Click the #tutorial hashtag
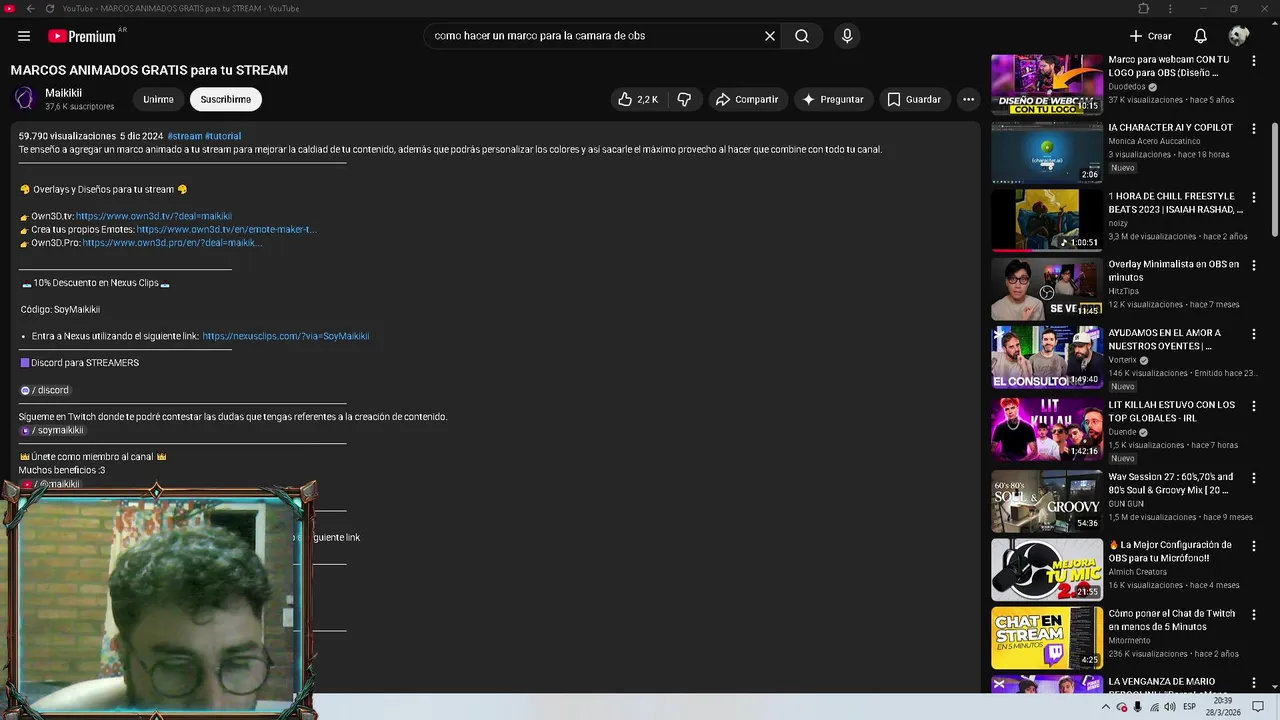Screen dimensions: 1280x720 (x=223, y=136)
